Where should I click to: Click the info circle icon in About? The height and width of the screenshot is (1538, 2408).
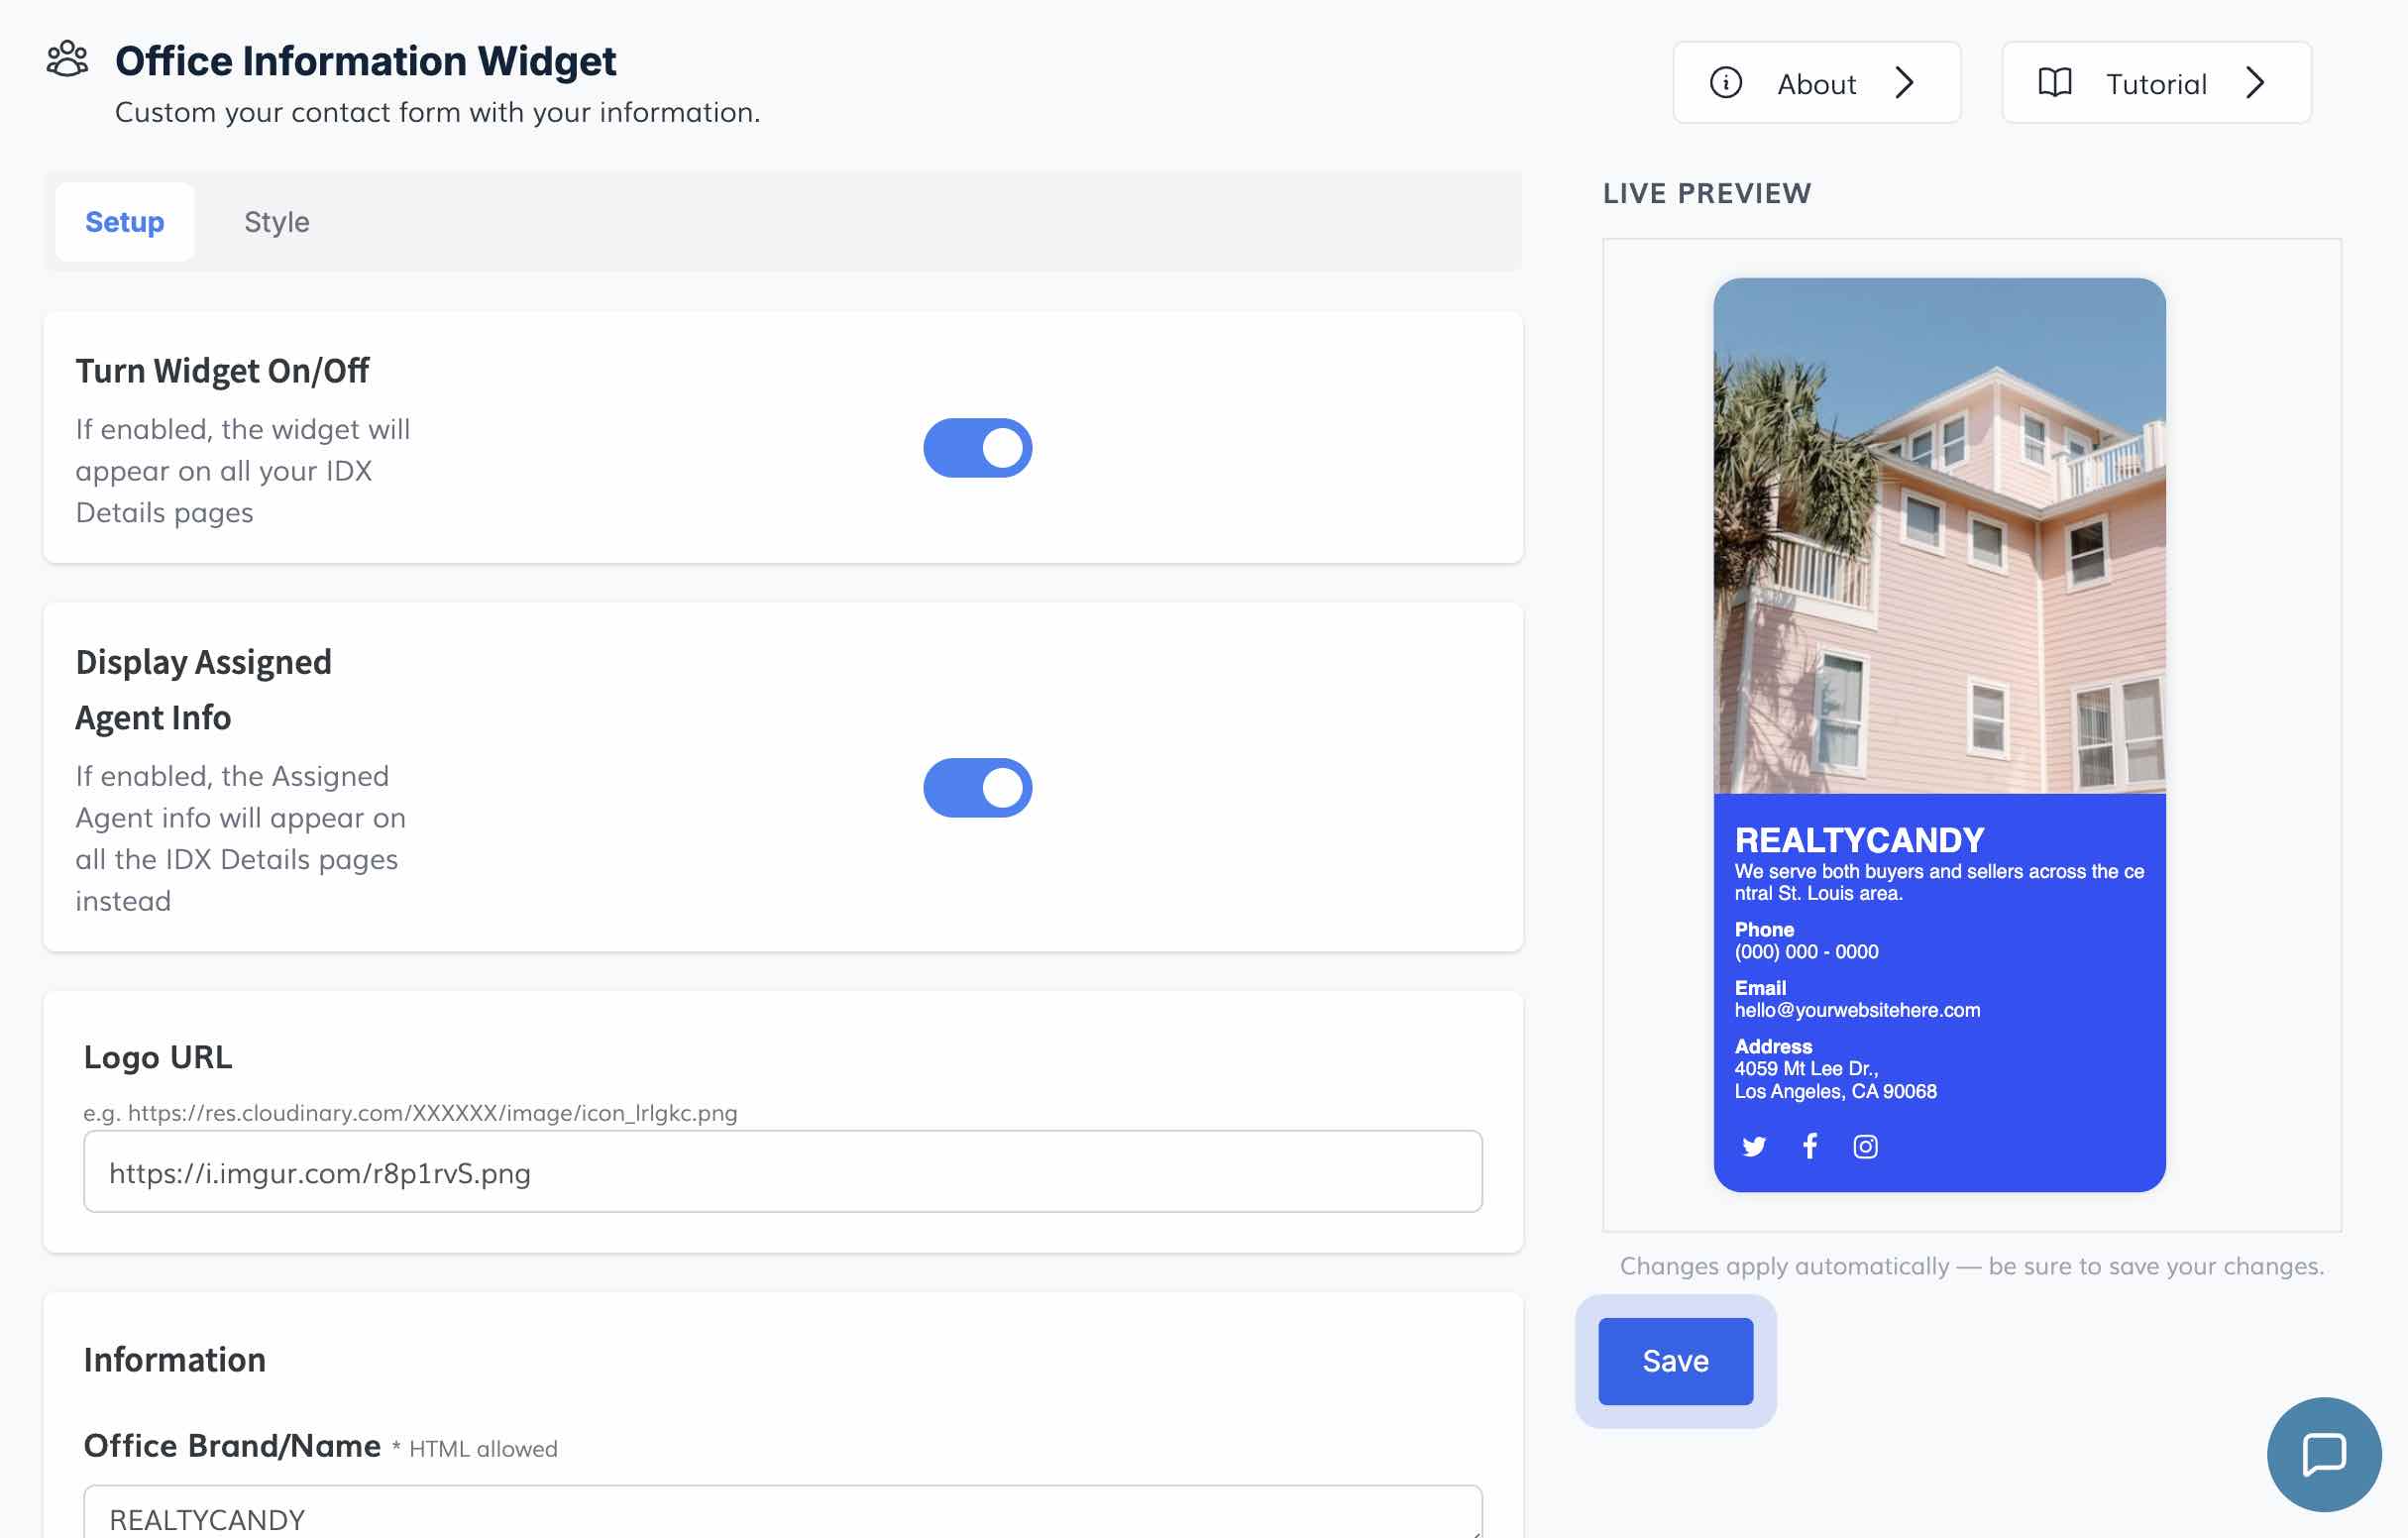tap(1725, 83)
